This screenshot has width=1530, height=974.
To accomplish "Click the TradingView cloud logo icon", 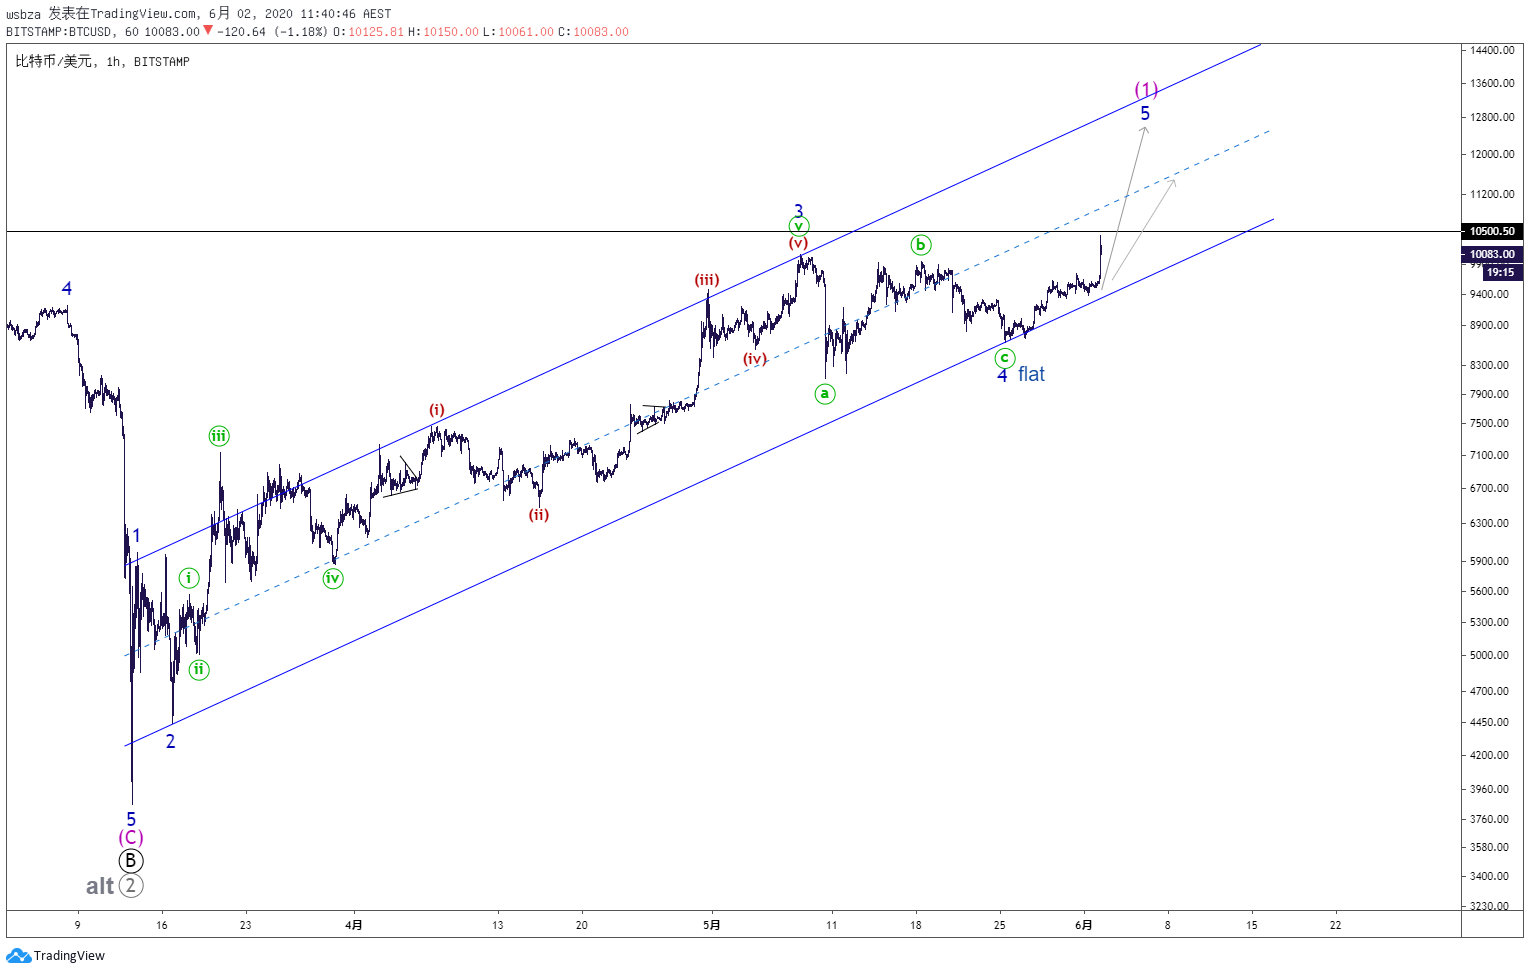I will pos(18,955).
